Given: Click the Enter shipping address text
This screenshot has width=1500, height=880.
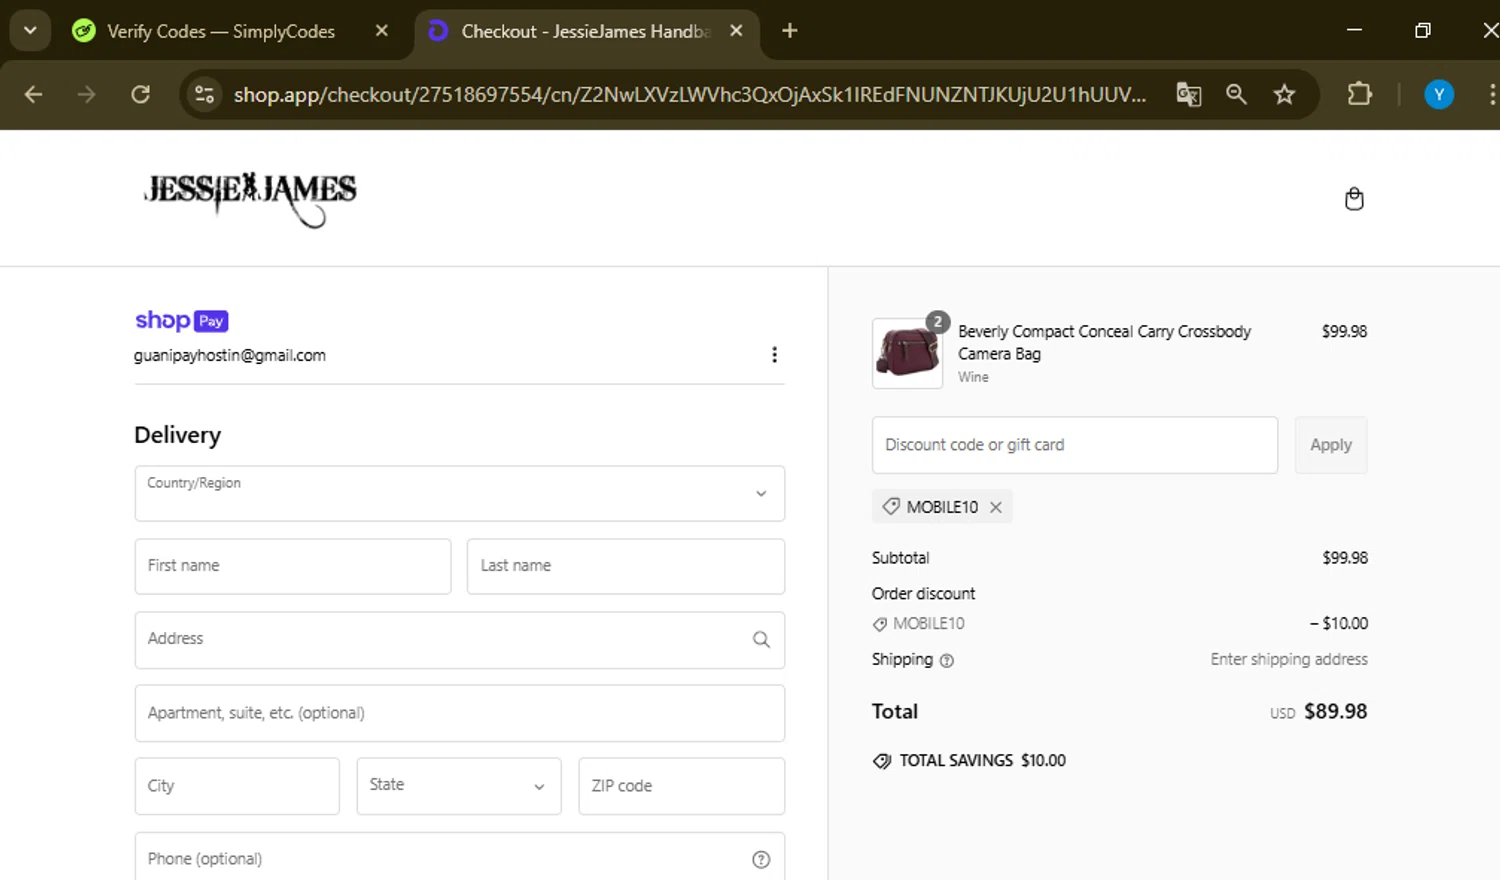Looking at the screenshot, I should pyautogui.click(x=1289, y=660).
